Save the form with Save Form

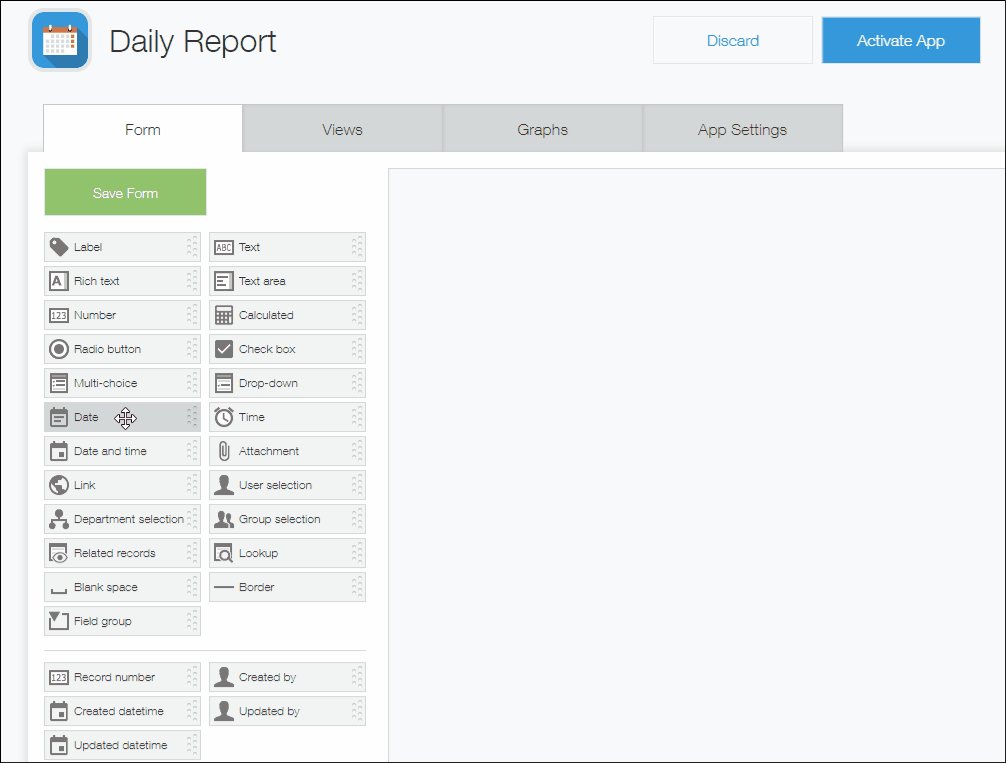[124, 192]
